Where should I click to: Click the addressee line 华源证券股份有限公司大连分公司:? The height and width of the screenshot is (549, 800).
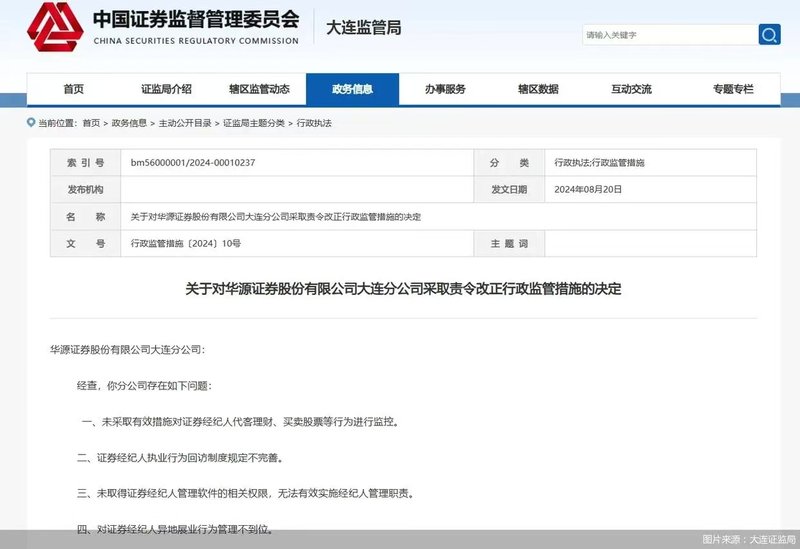pyautogui.click(x=128, y=350)
